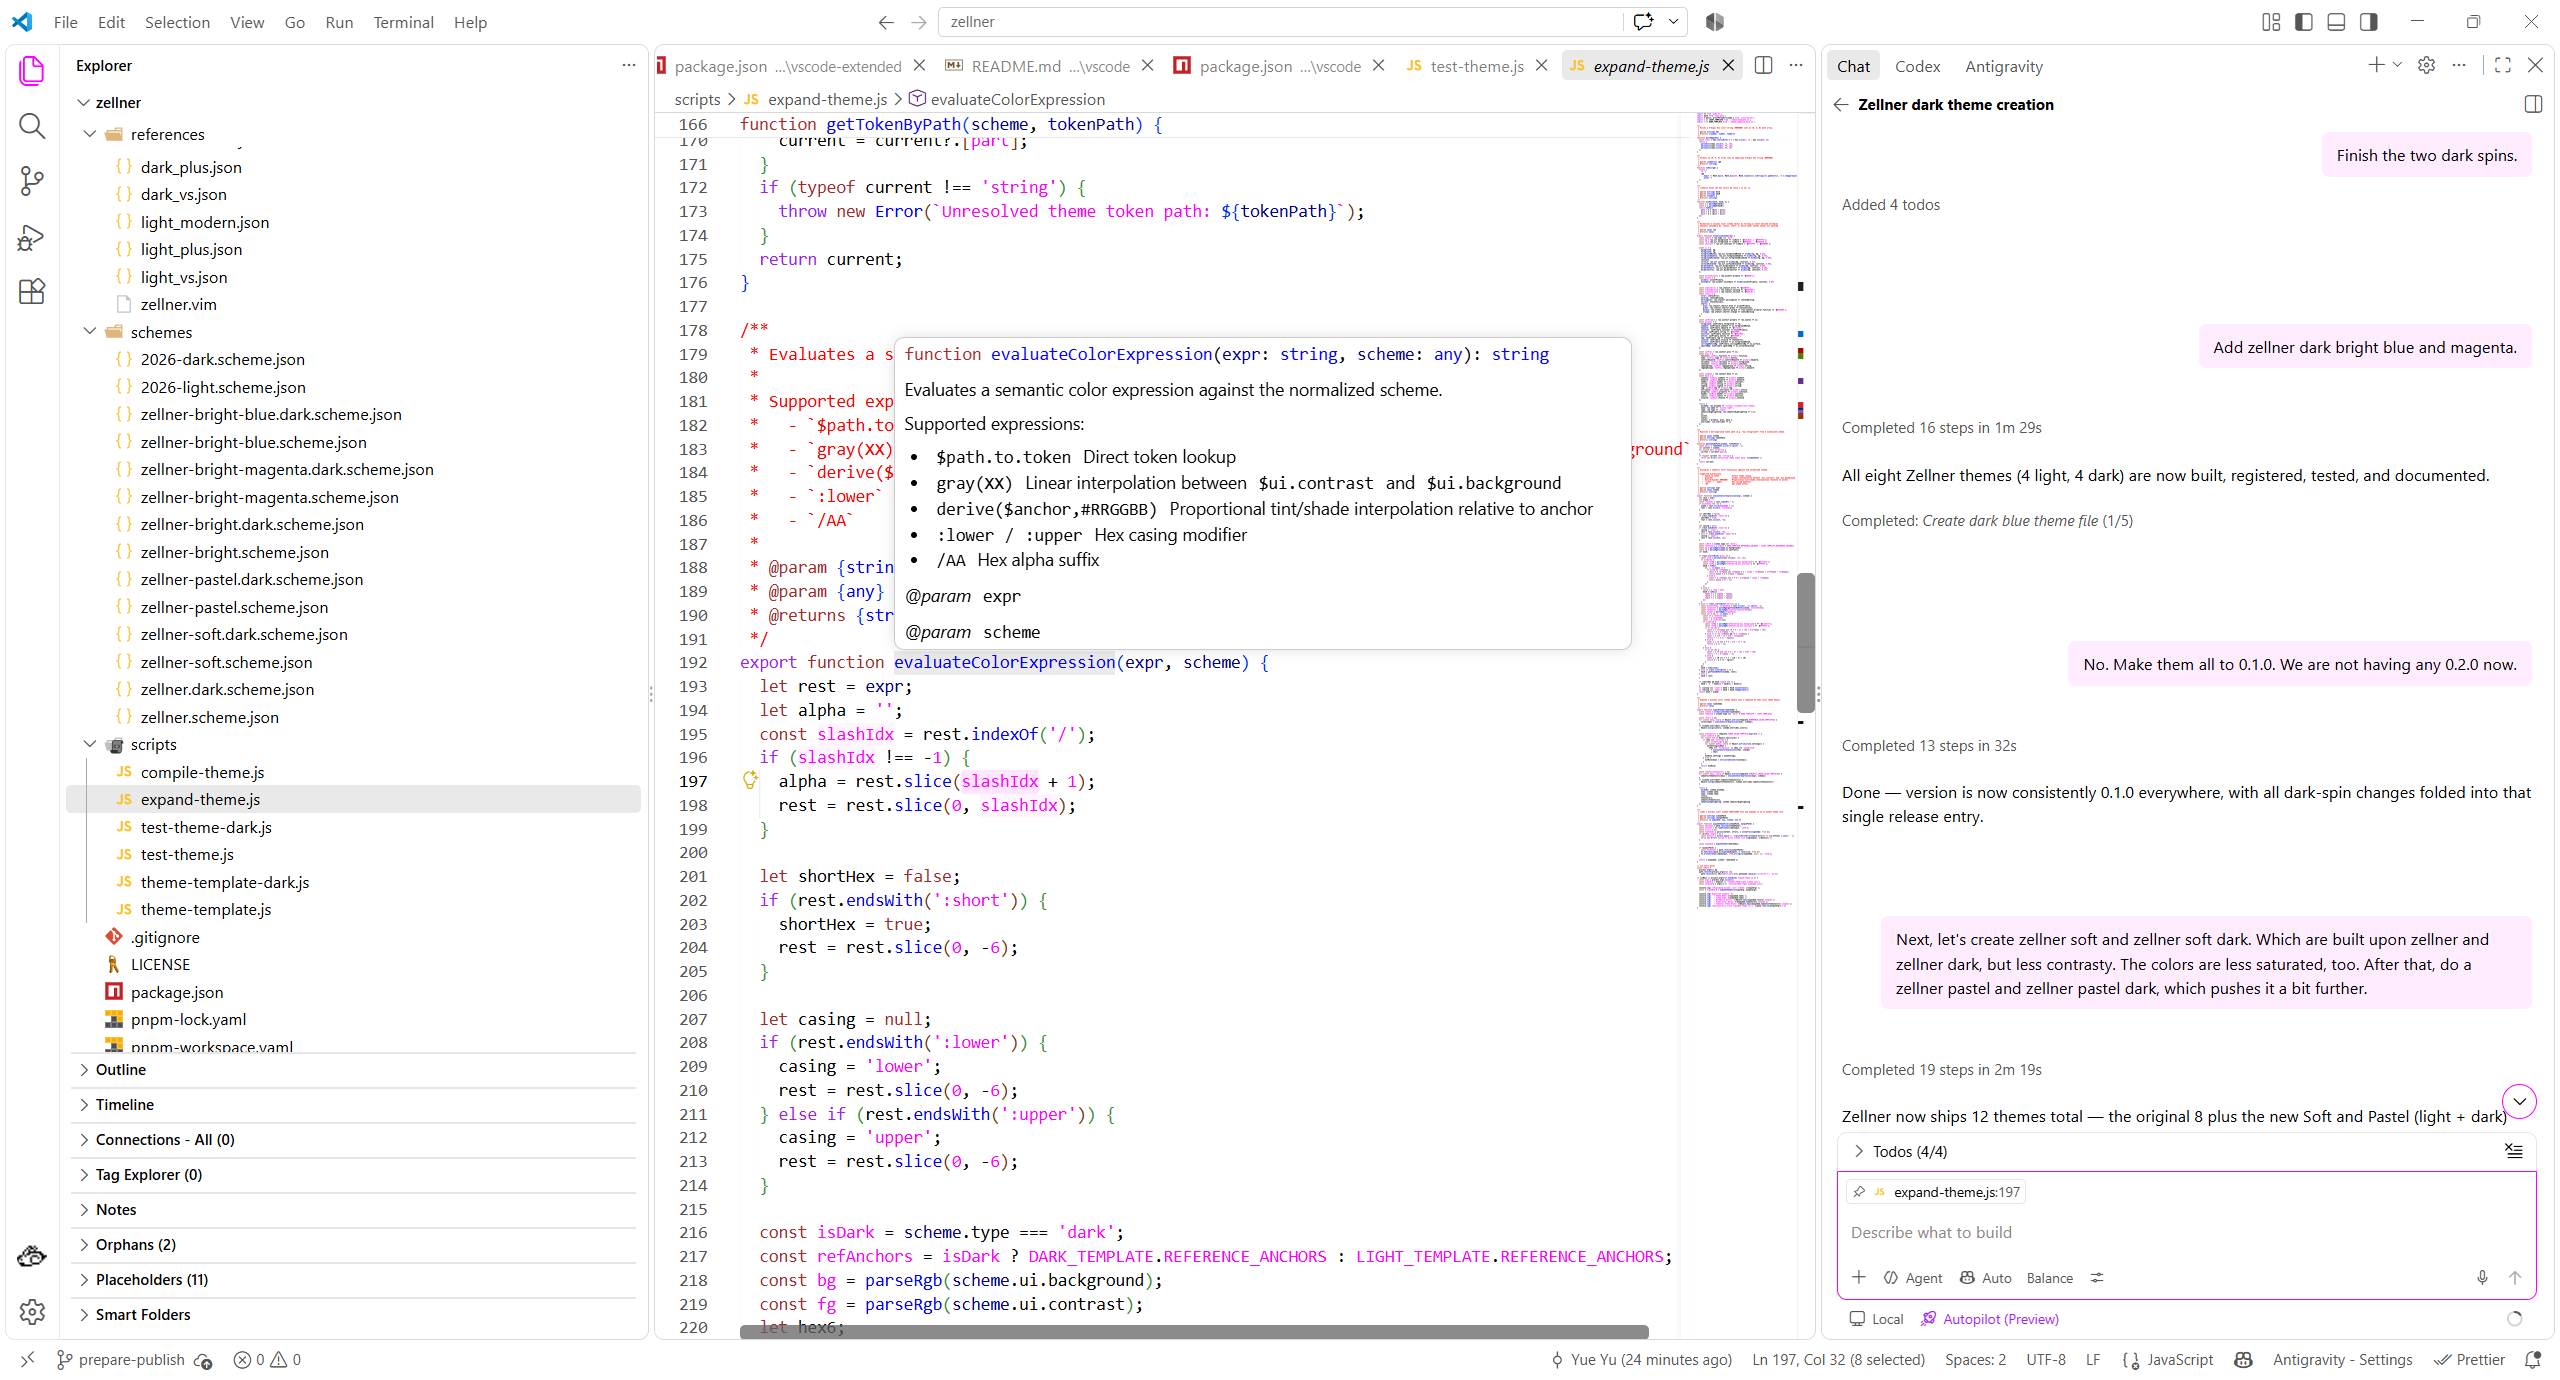This screenshot has height=1380, width=2560.
Task: Toggle Autopilot (Preview) mode
Action: (1990, 1319)
